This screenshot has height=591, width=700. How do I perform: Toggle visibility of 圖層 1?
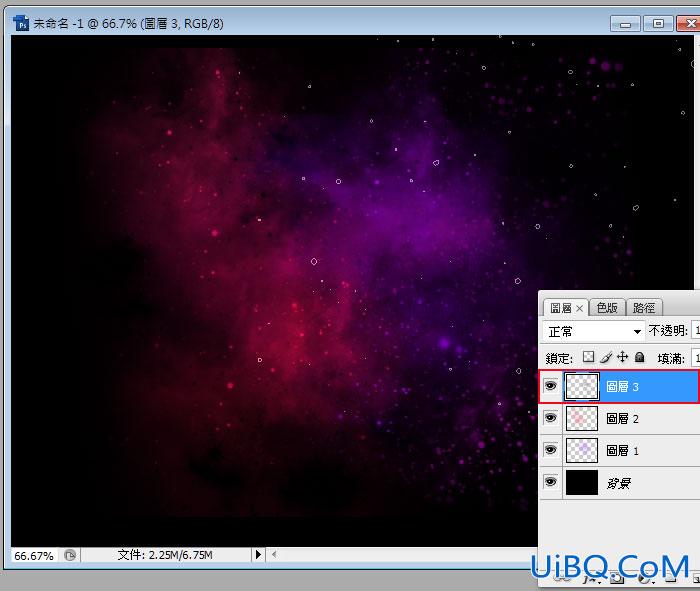pos(550,449)
